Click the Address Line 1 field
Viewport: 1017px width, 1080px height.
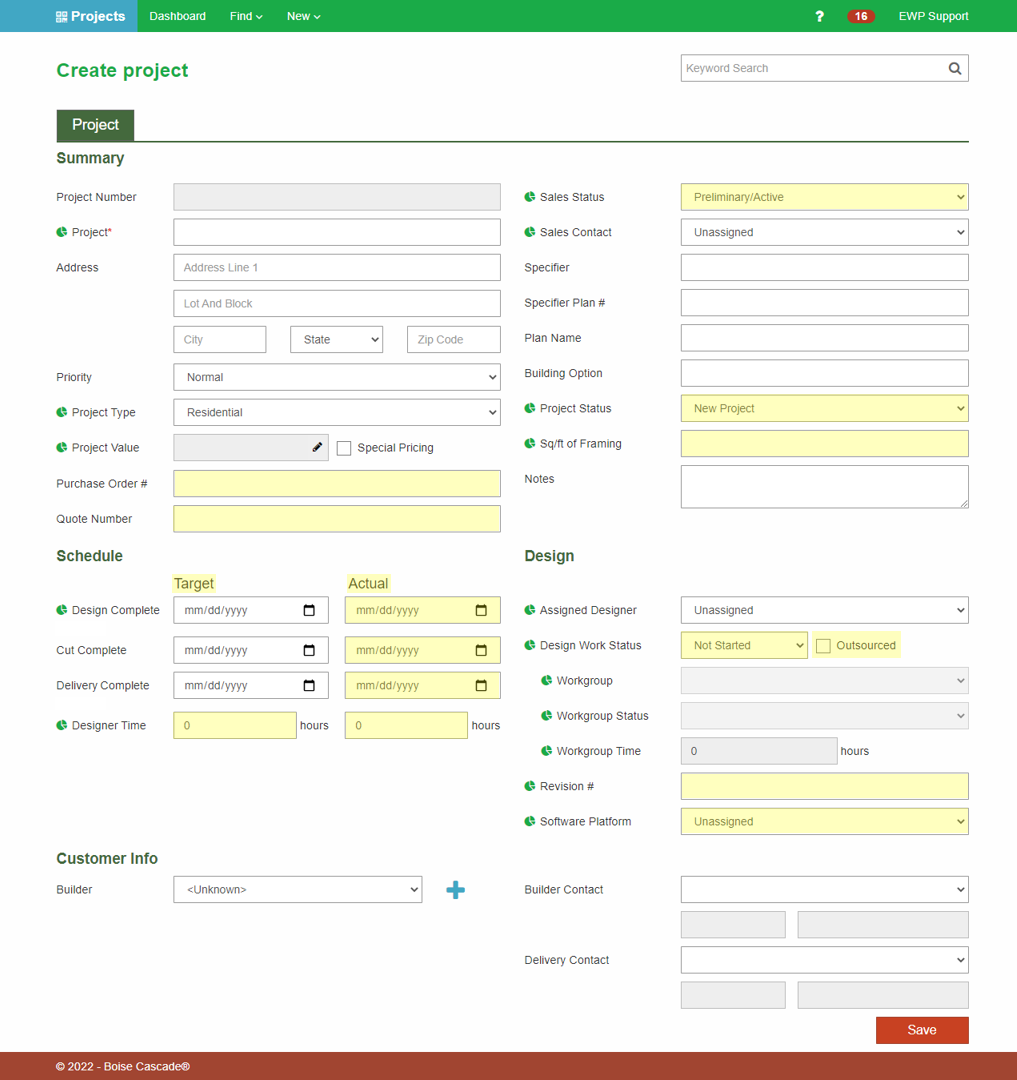(x=337, y=268)
